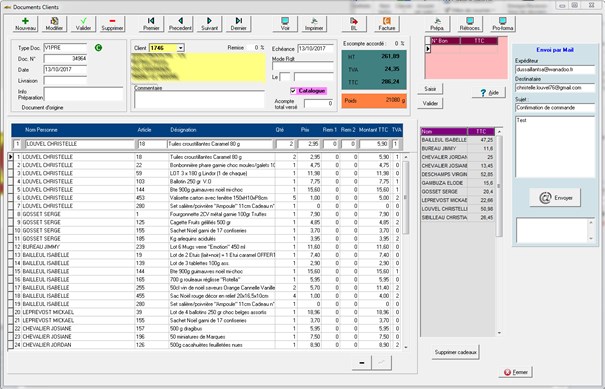Select row 8 GOSSET SERGE Fourgonnette
The height and width of the screenshot is (389, 605).
pos(204,214)
